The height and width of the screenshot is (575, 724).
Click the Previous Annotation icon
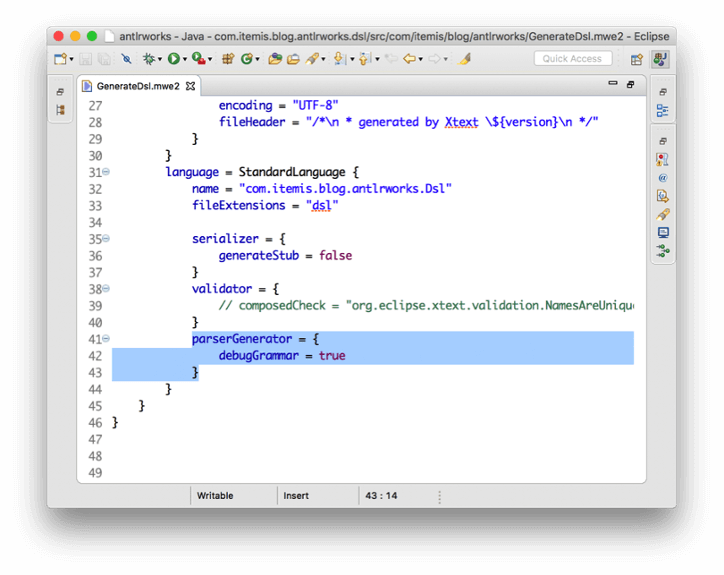[x=365, y=59]
